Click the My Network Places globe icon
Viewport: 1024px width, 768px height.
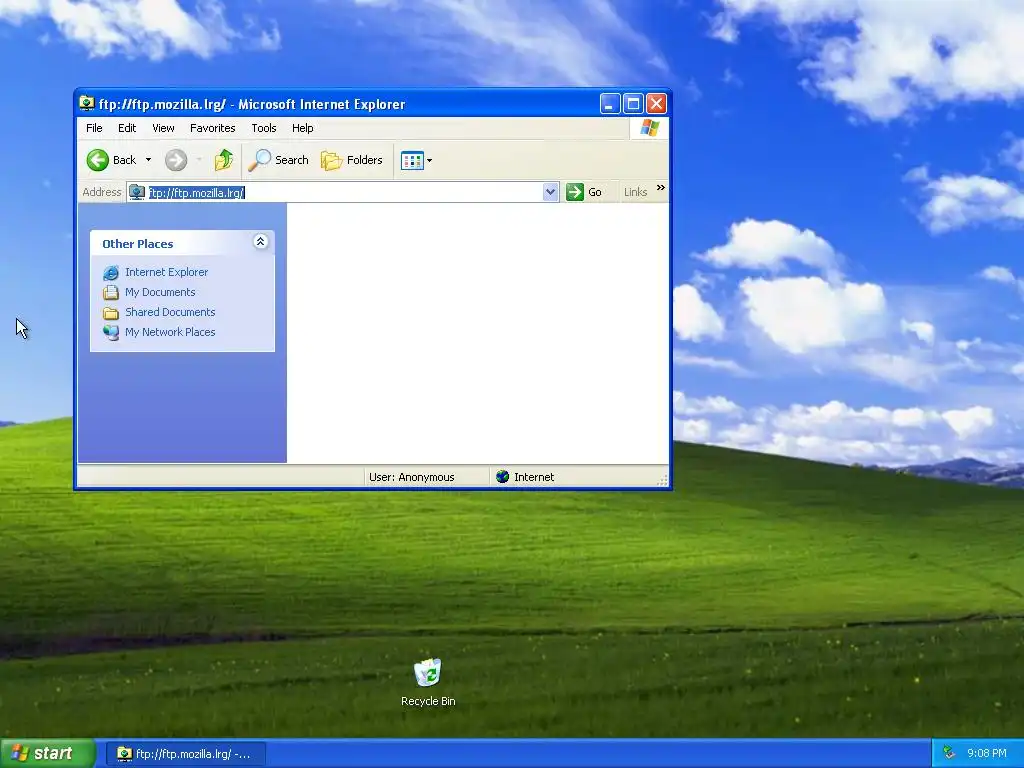(111, 332)
